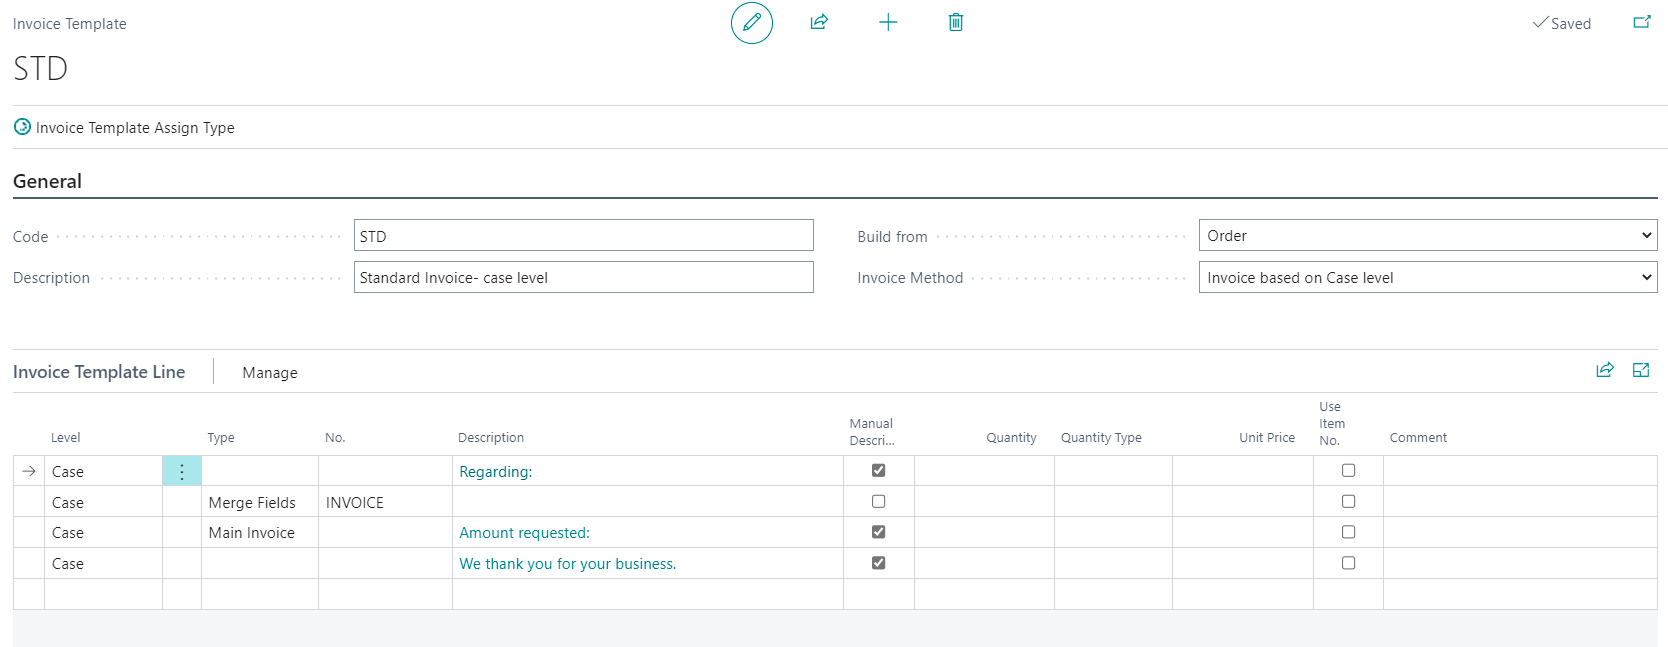Open the Invoice Method dropdown
Viewport: 1668px width, 647px height.
1427,278
